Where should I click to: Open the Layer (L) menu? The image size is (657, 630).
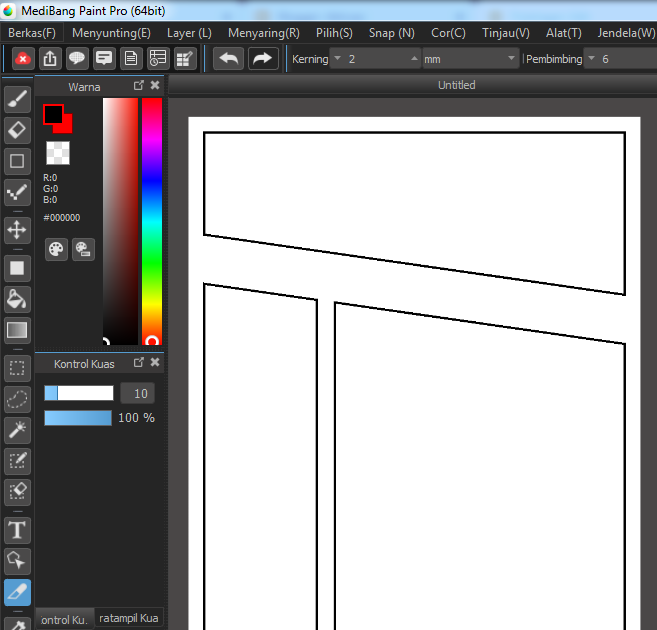(x=189, y=33)
